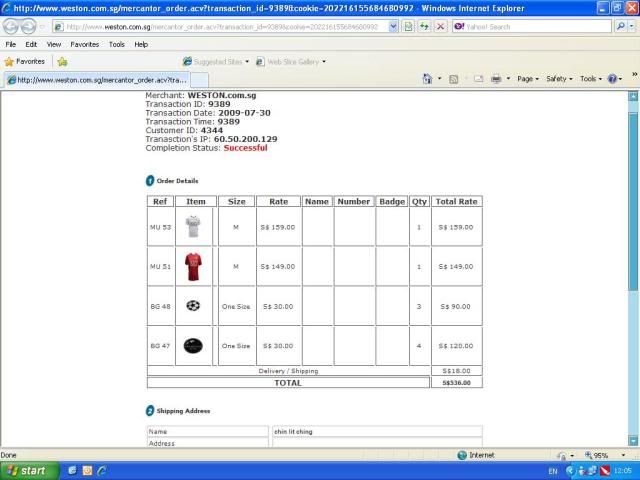Open a new blank tab
This screenshot has width=640, height=480.
(x=200, y=80)
